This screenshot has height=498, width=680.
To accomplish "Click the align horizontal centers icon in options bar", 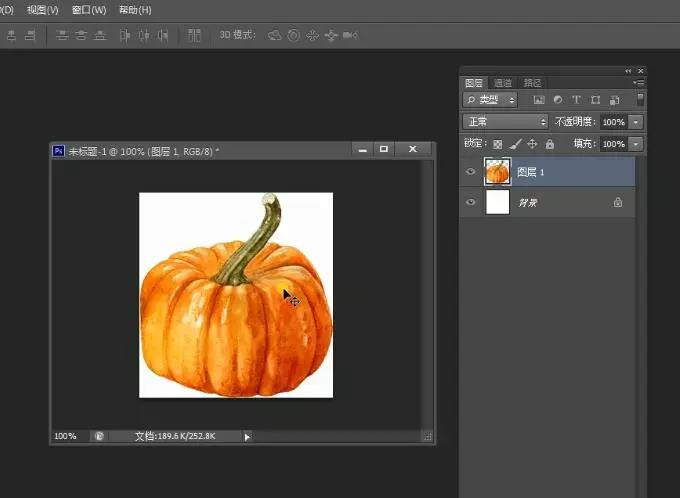I will (x=12, y=36).
